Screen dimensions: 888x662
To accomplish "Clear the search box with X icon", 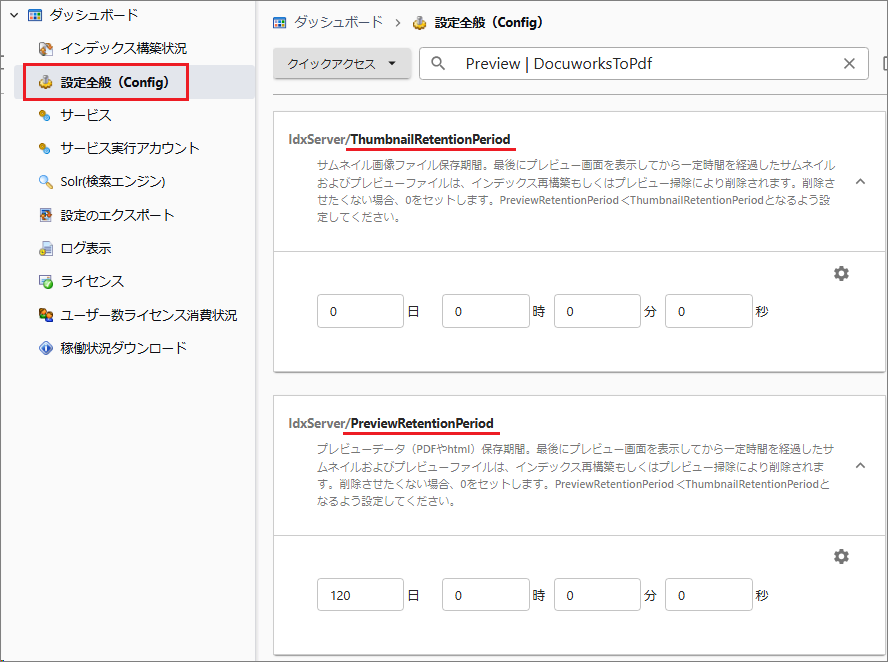I will pyautogui.click(x=849, y=64).
